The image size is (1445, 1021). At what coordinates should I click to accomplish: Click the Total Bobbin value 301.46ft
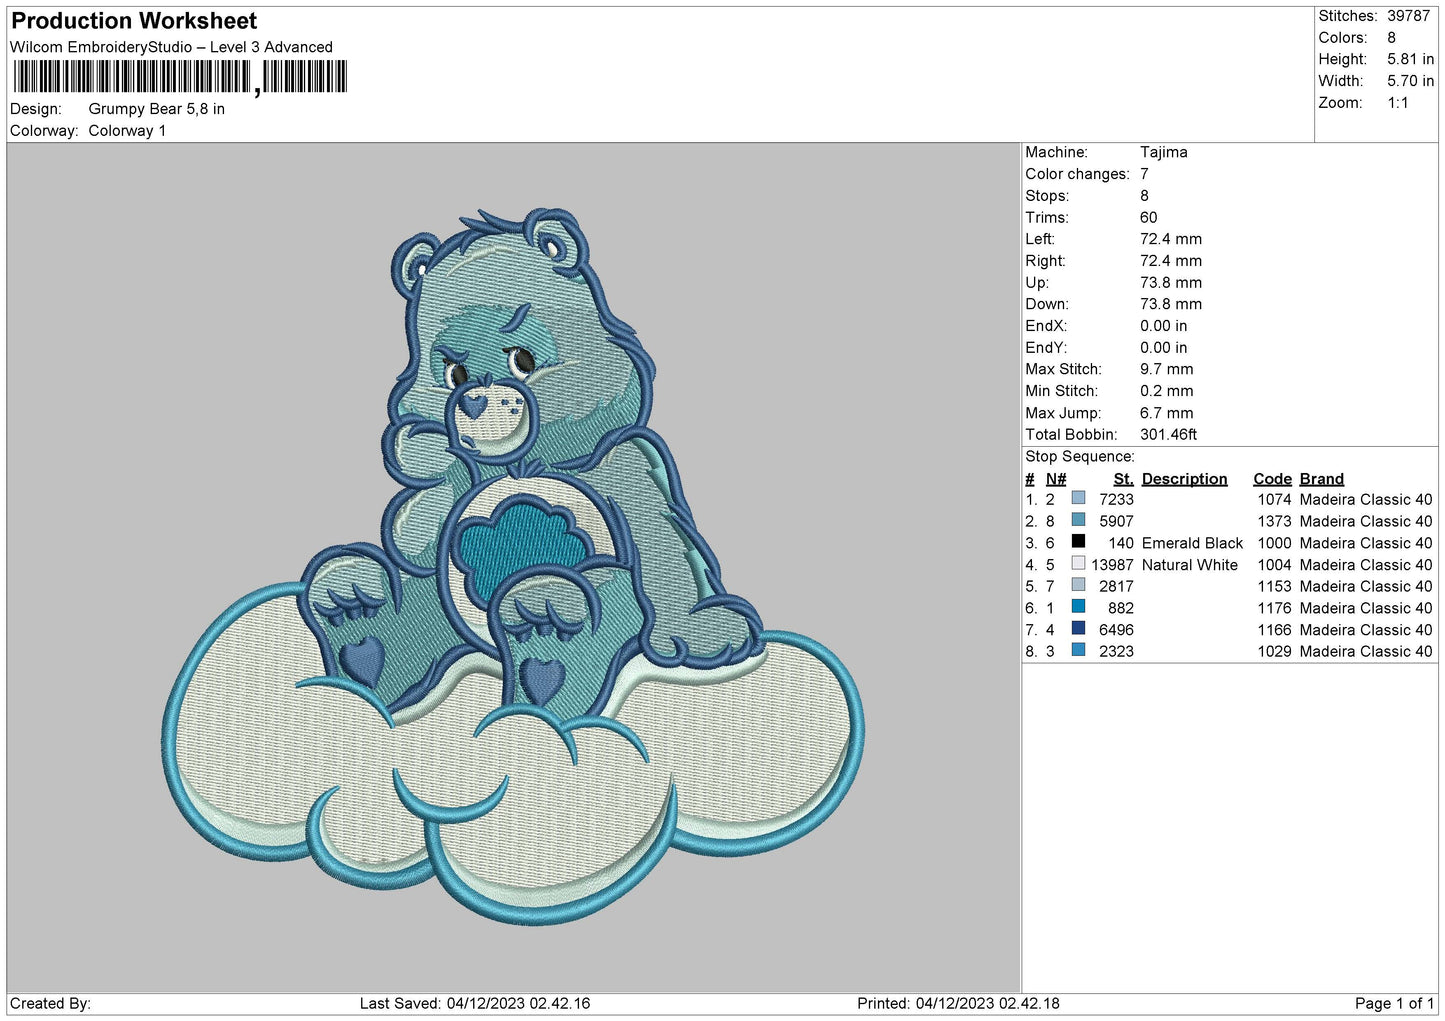click(x=1169, y=435)
